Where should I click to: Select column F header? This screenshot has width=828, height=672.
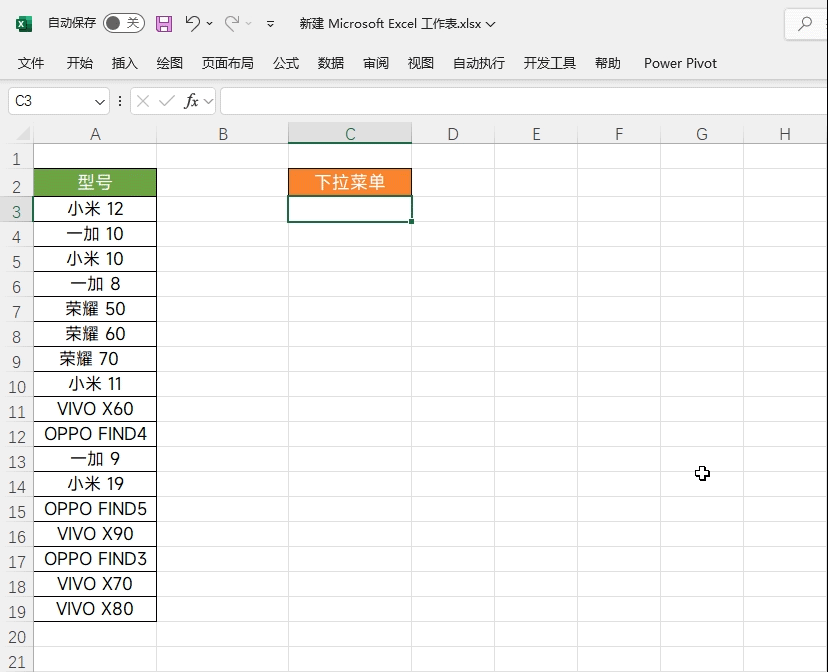pos(619,134)
